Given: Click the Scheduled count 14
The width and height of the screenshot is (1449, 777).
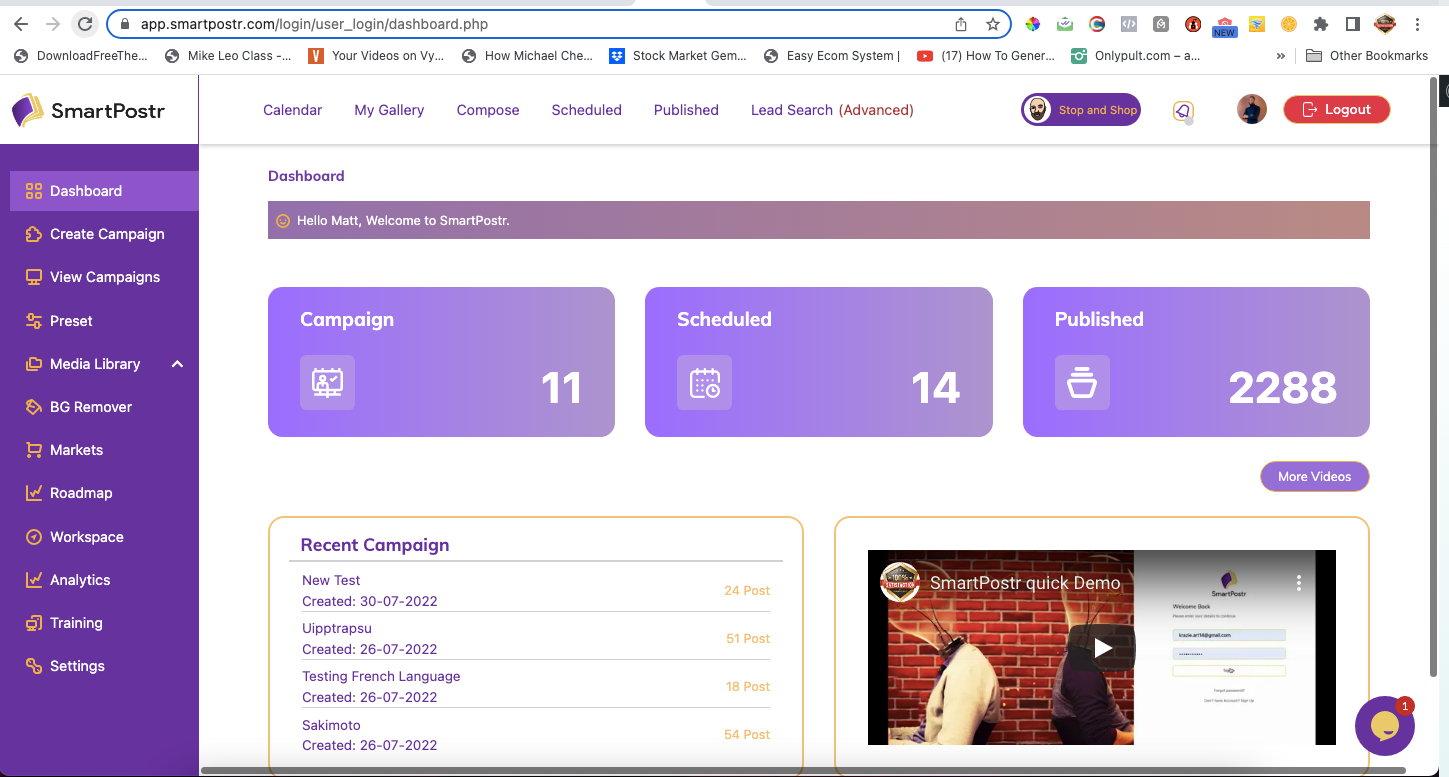Looking at the screenshot, I should click(936, 388).
